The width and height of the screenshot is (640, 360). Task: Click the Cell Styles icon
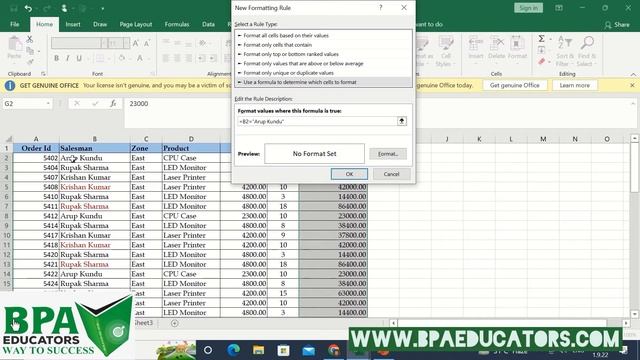445,42
